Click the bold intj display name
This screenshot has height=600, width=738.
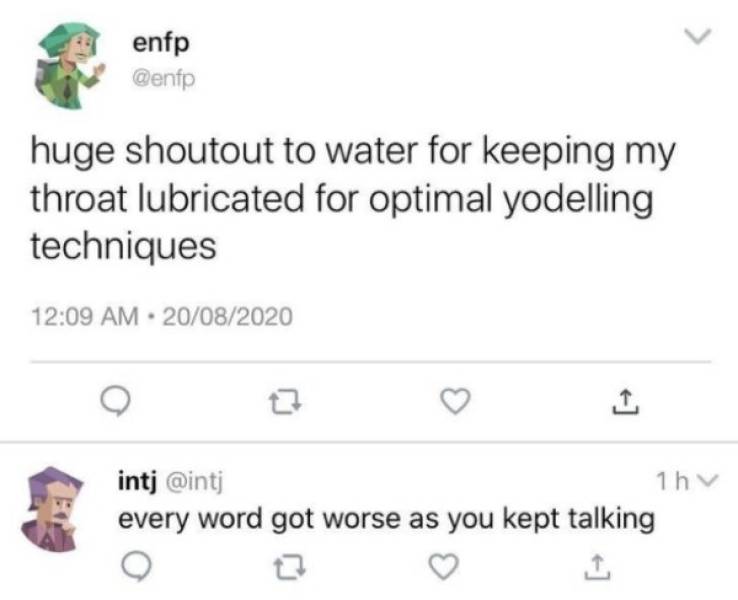tap(137, 482)
